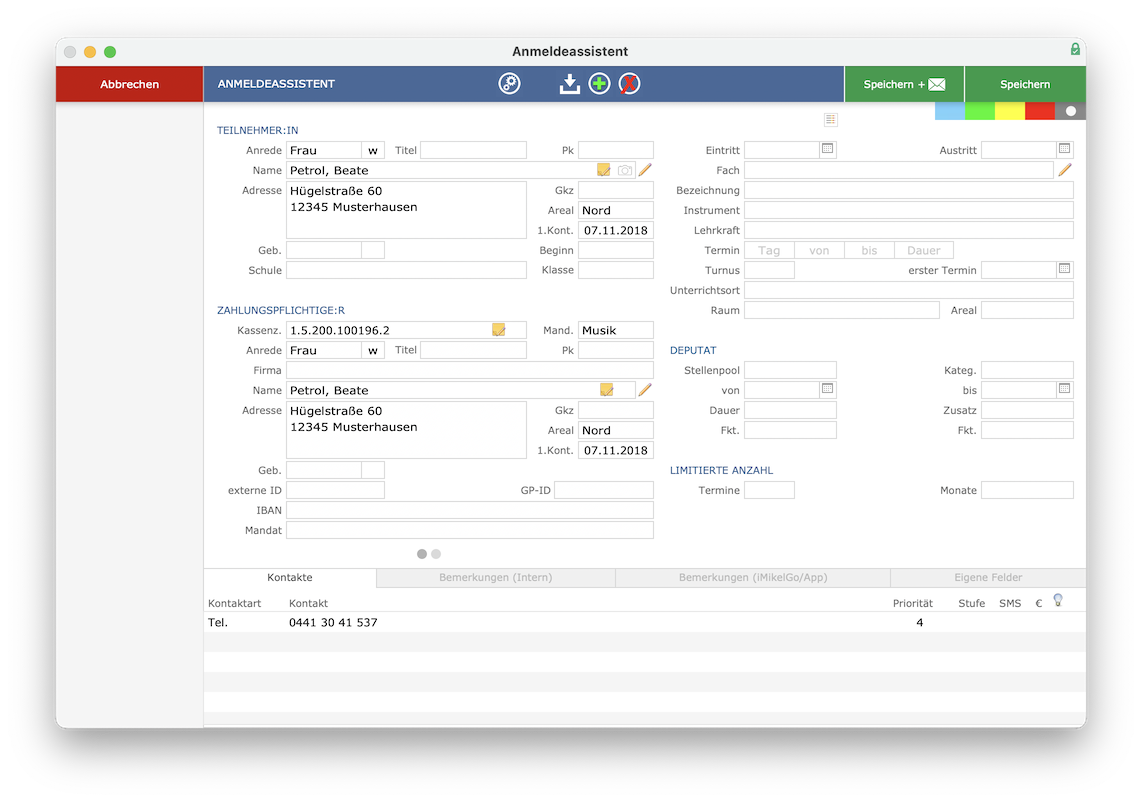Edit payer name with pencil icon
1142x802 pixels.
click(645, 390)
